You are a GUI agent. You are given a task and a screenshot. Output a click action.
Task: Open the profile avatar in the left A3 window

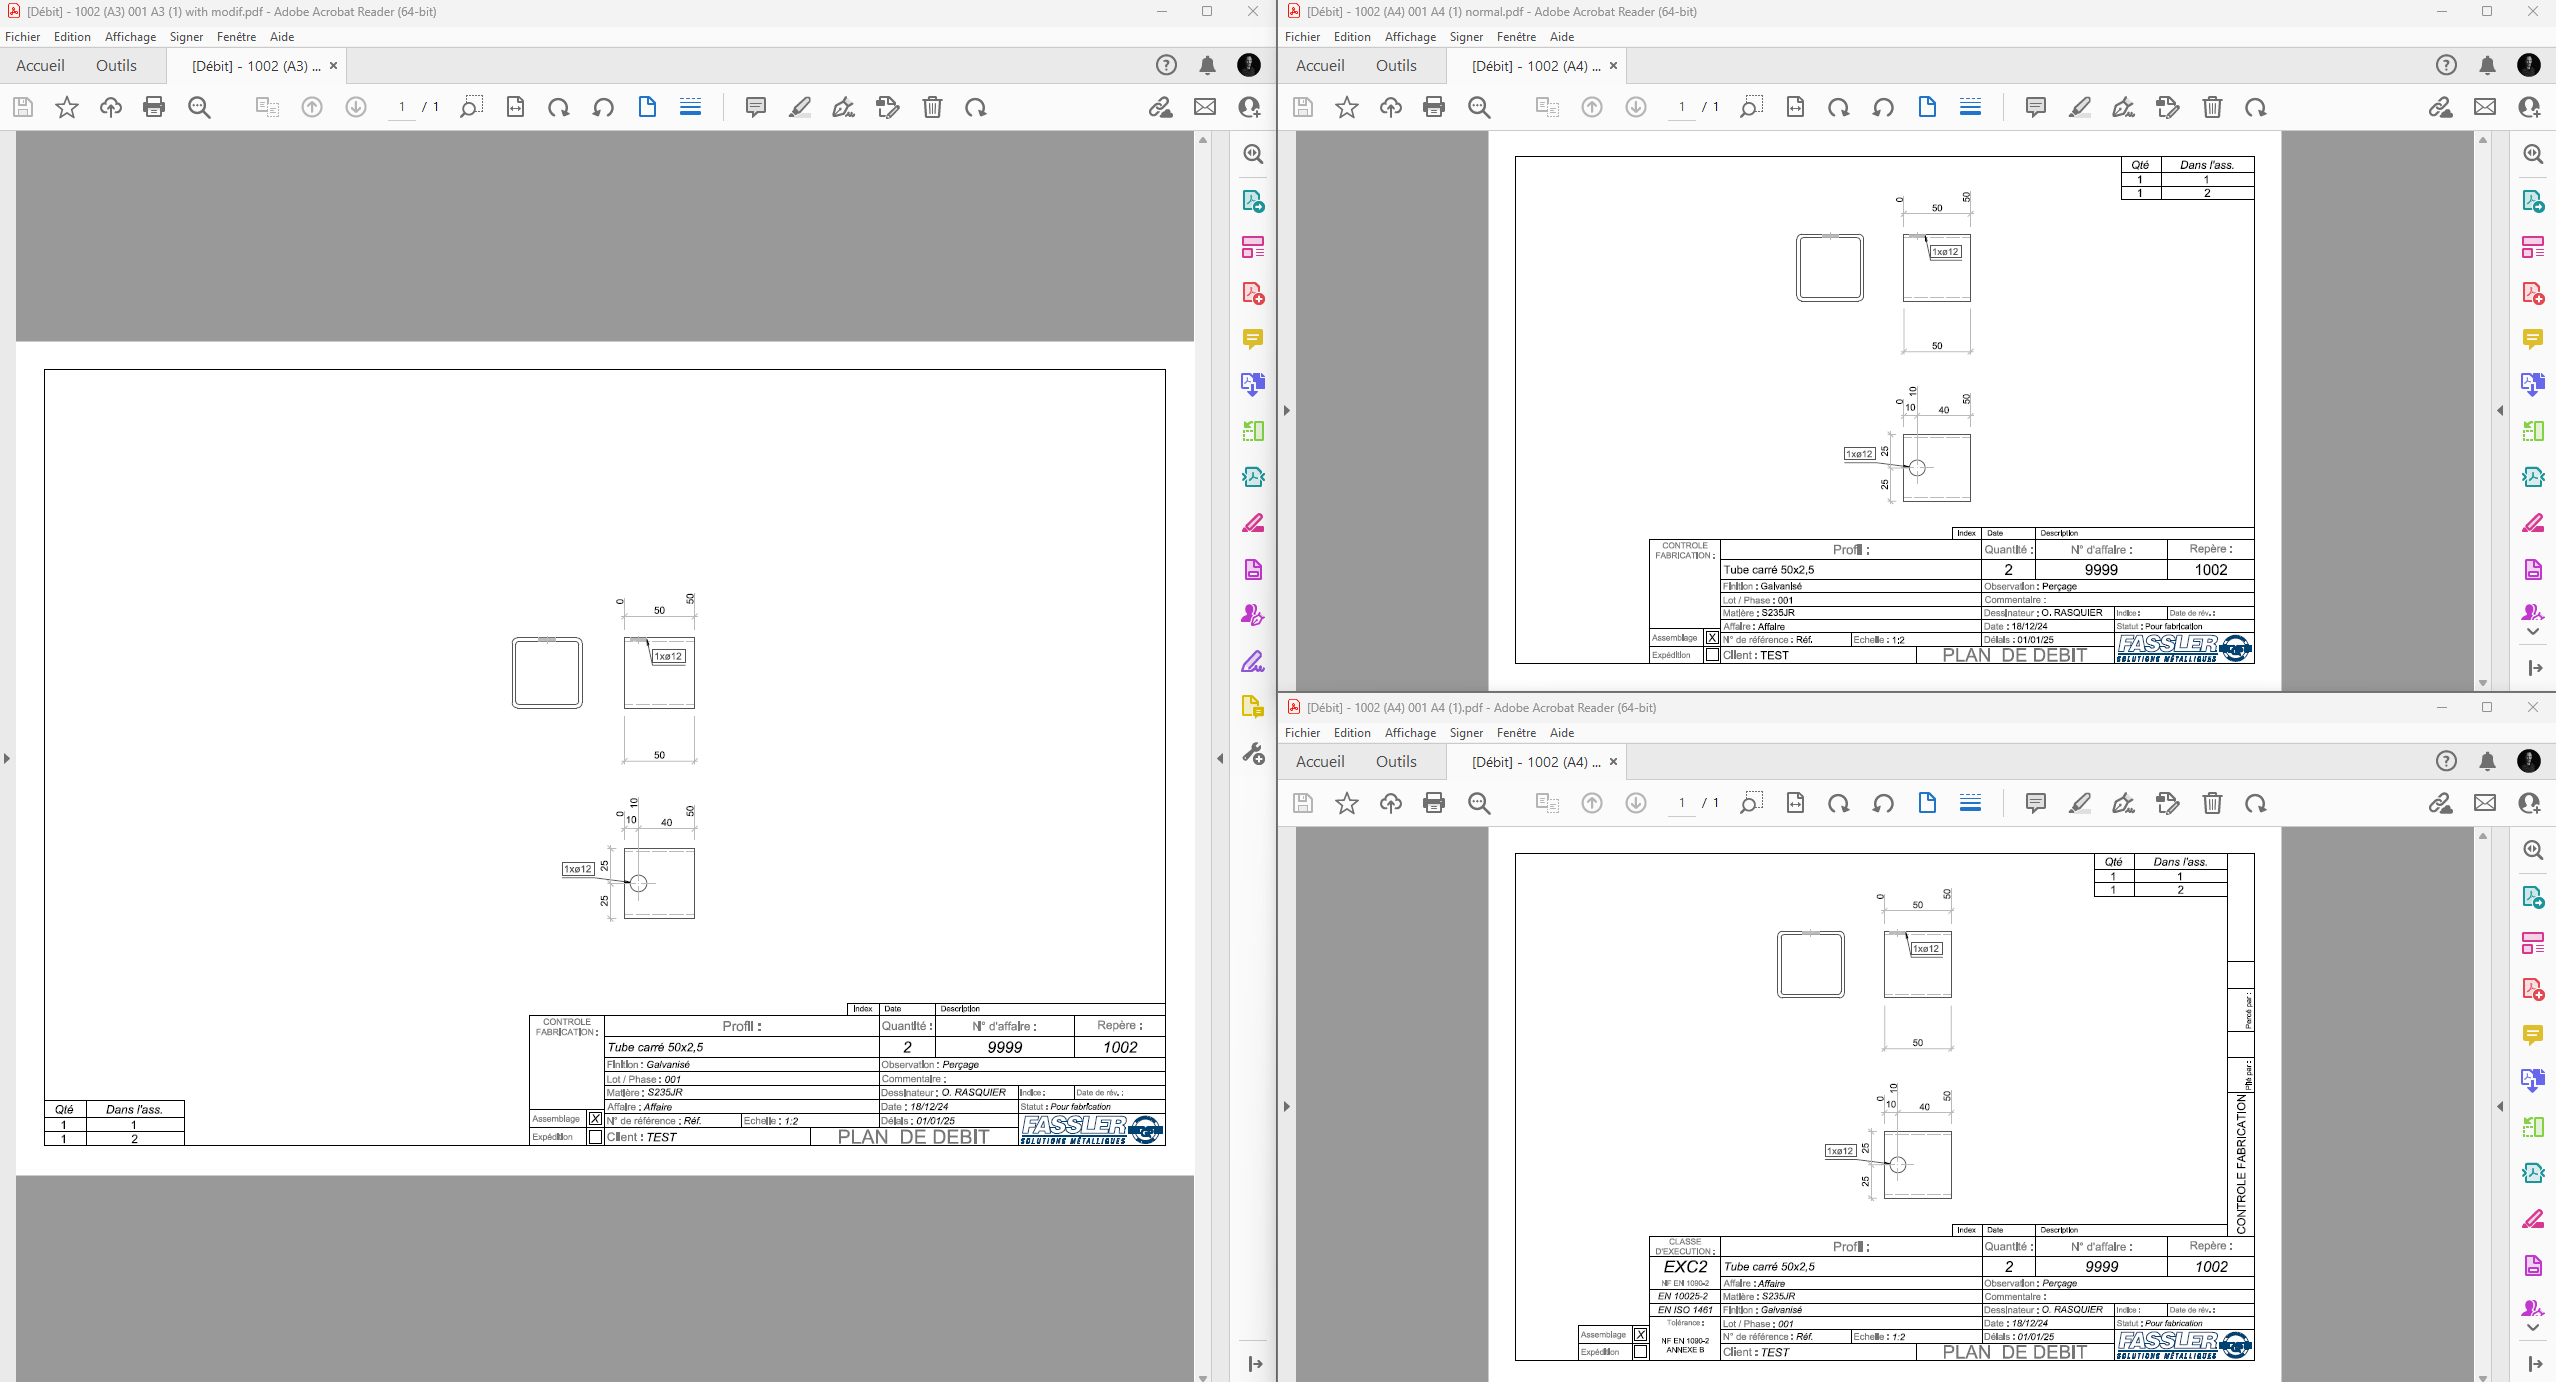(x=1249, y=65)
